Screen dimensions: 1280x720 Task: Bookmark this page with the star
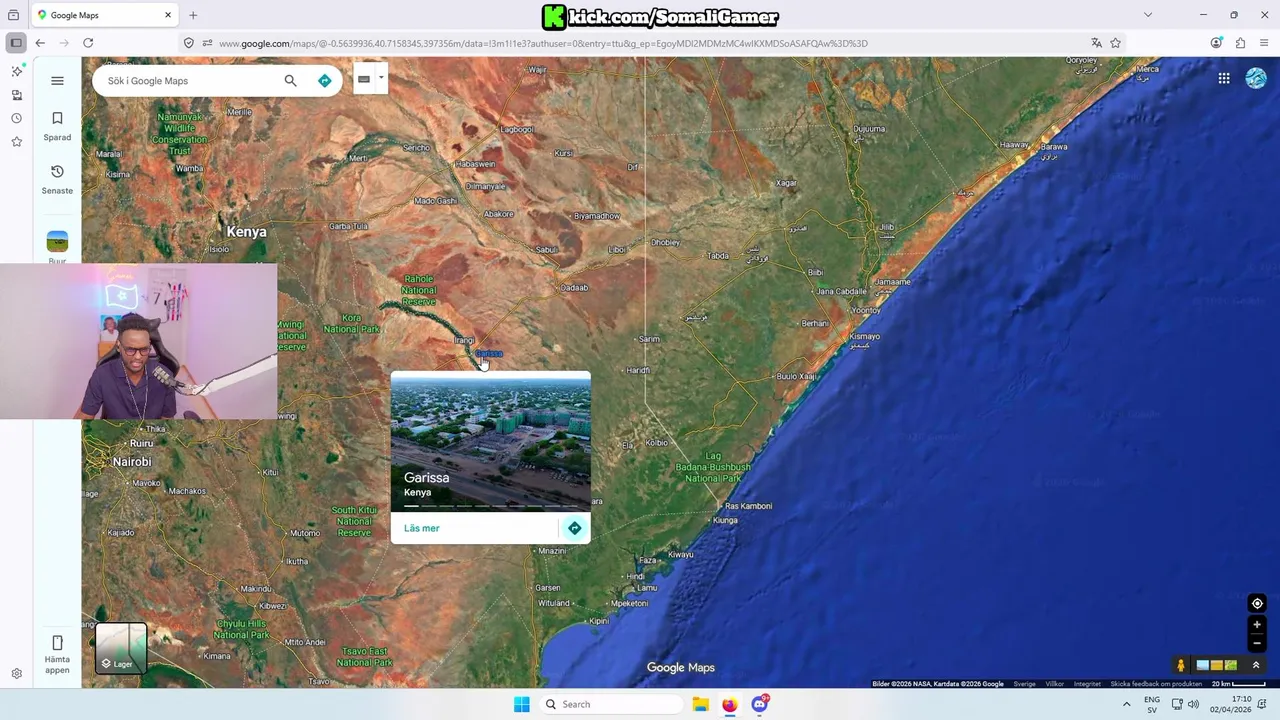coord(1115,43)
